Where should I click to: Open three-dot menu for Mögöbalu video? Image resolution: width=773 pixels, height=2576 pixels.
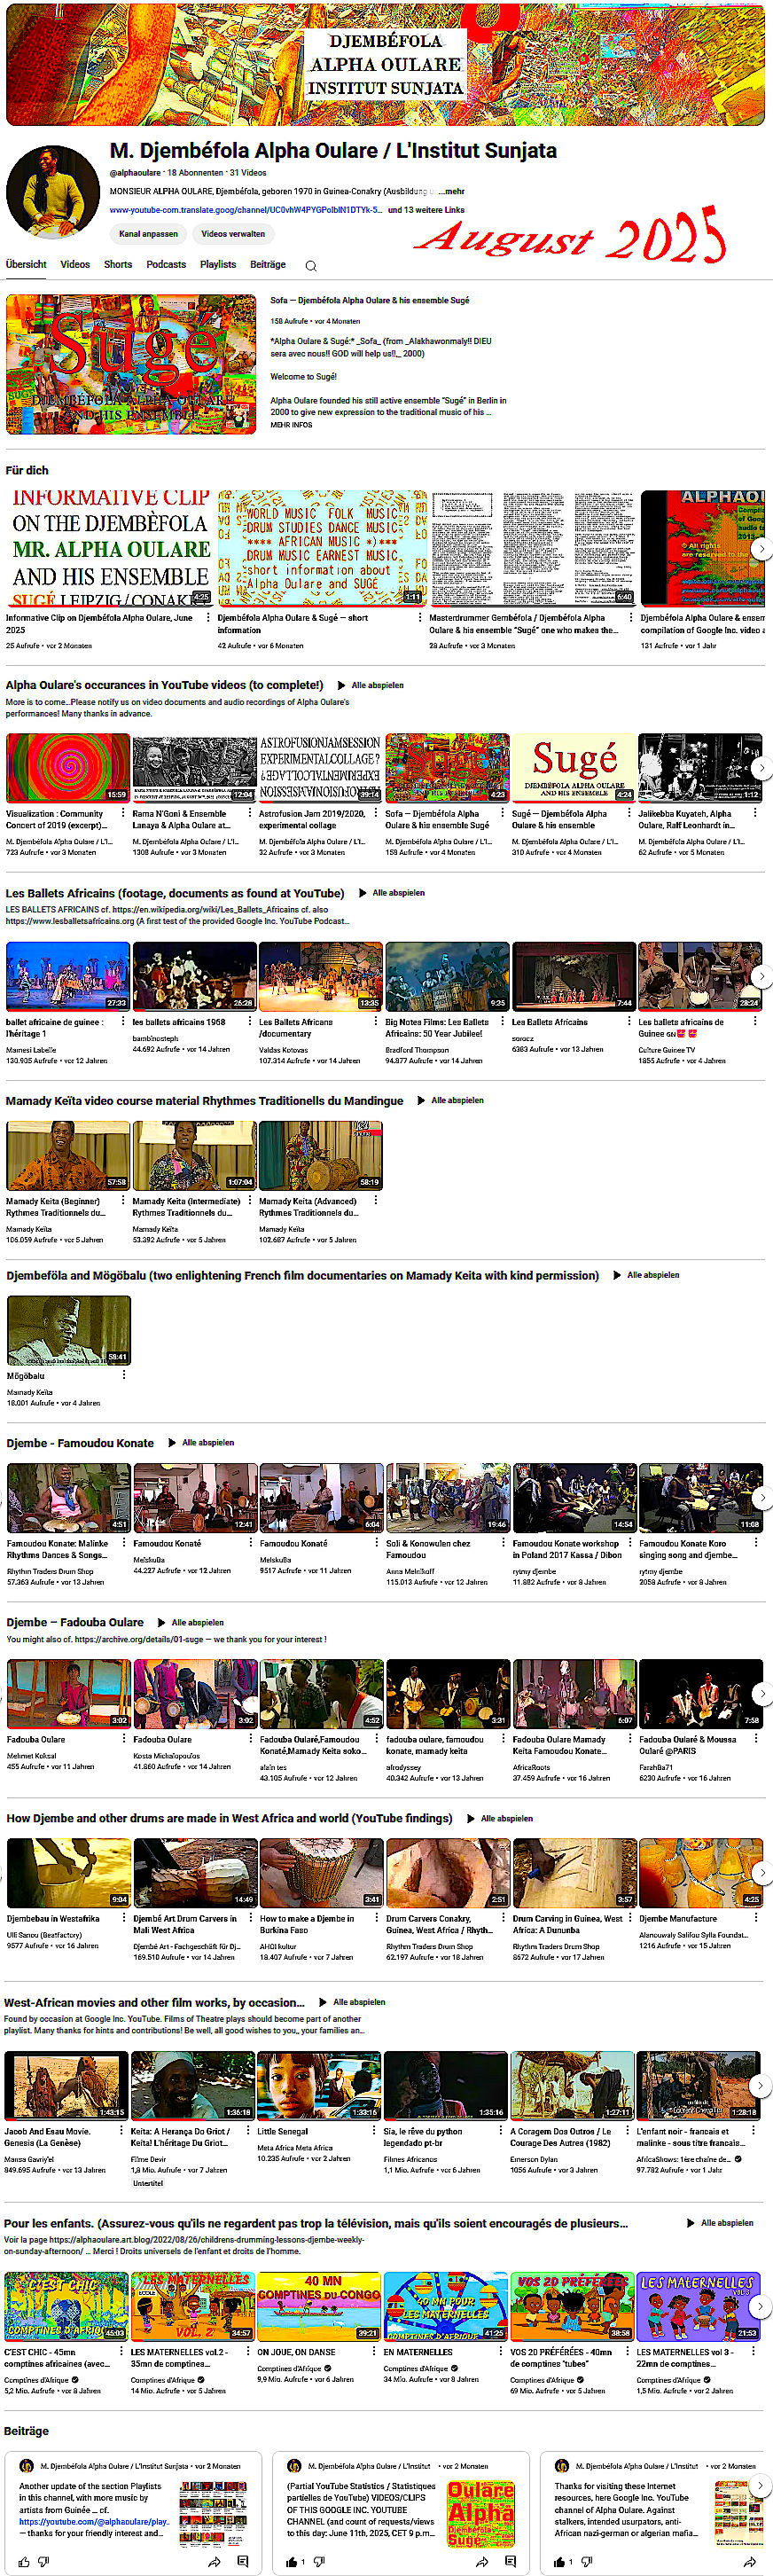coord(124,1375)
